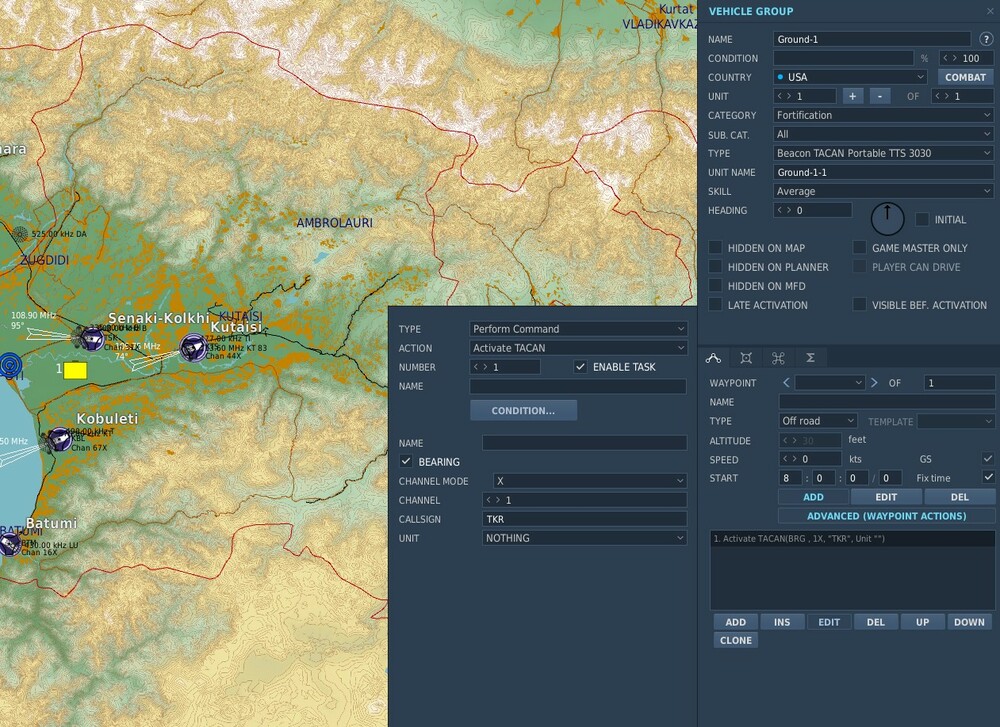Select the route waypoints tab icon
Screen dimensions: 1000x727
713,357
